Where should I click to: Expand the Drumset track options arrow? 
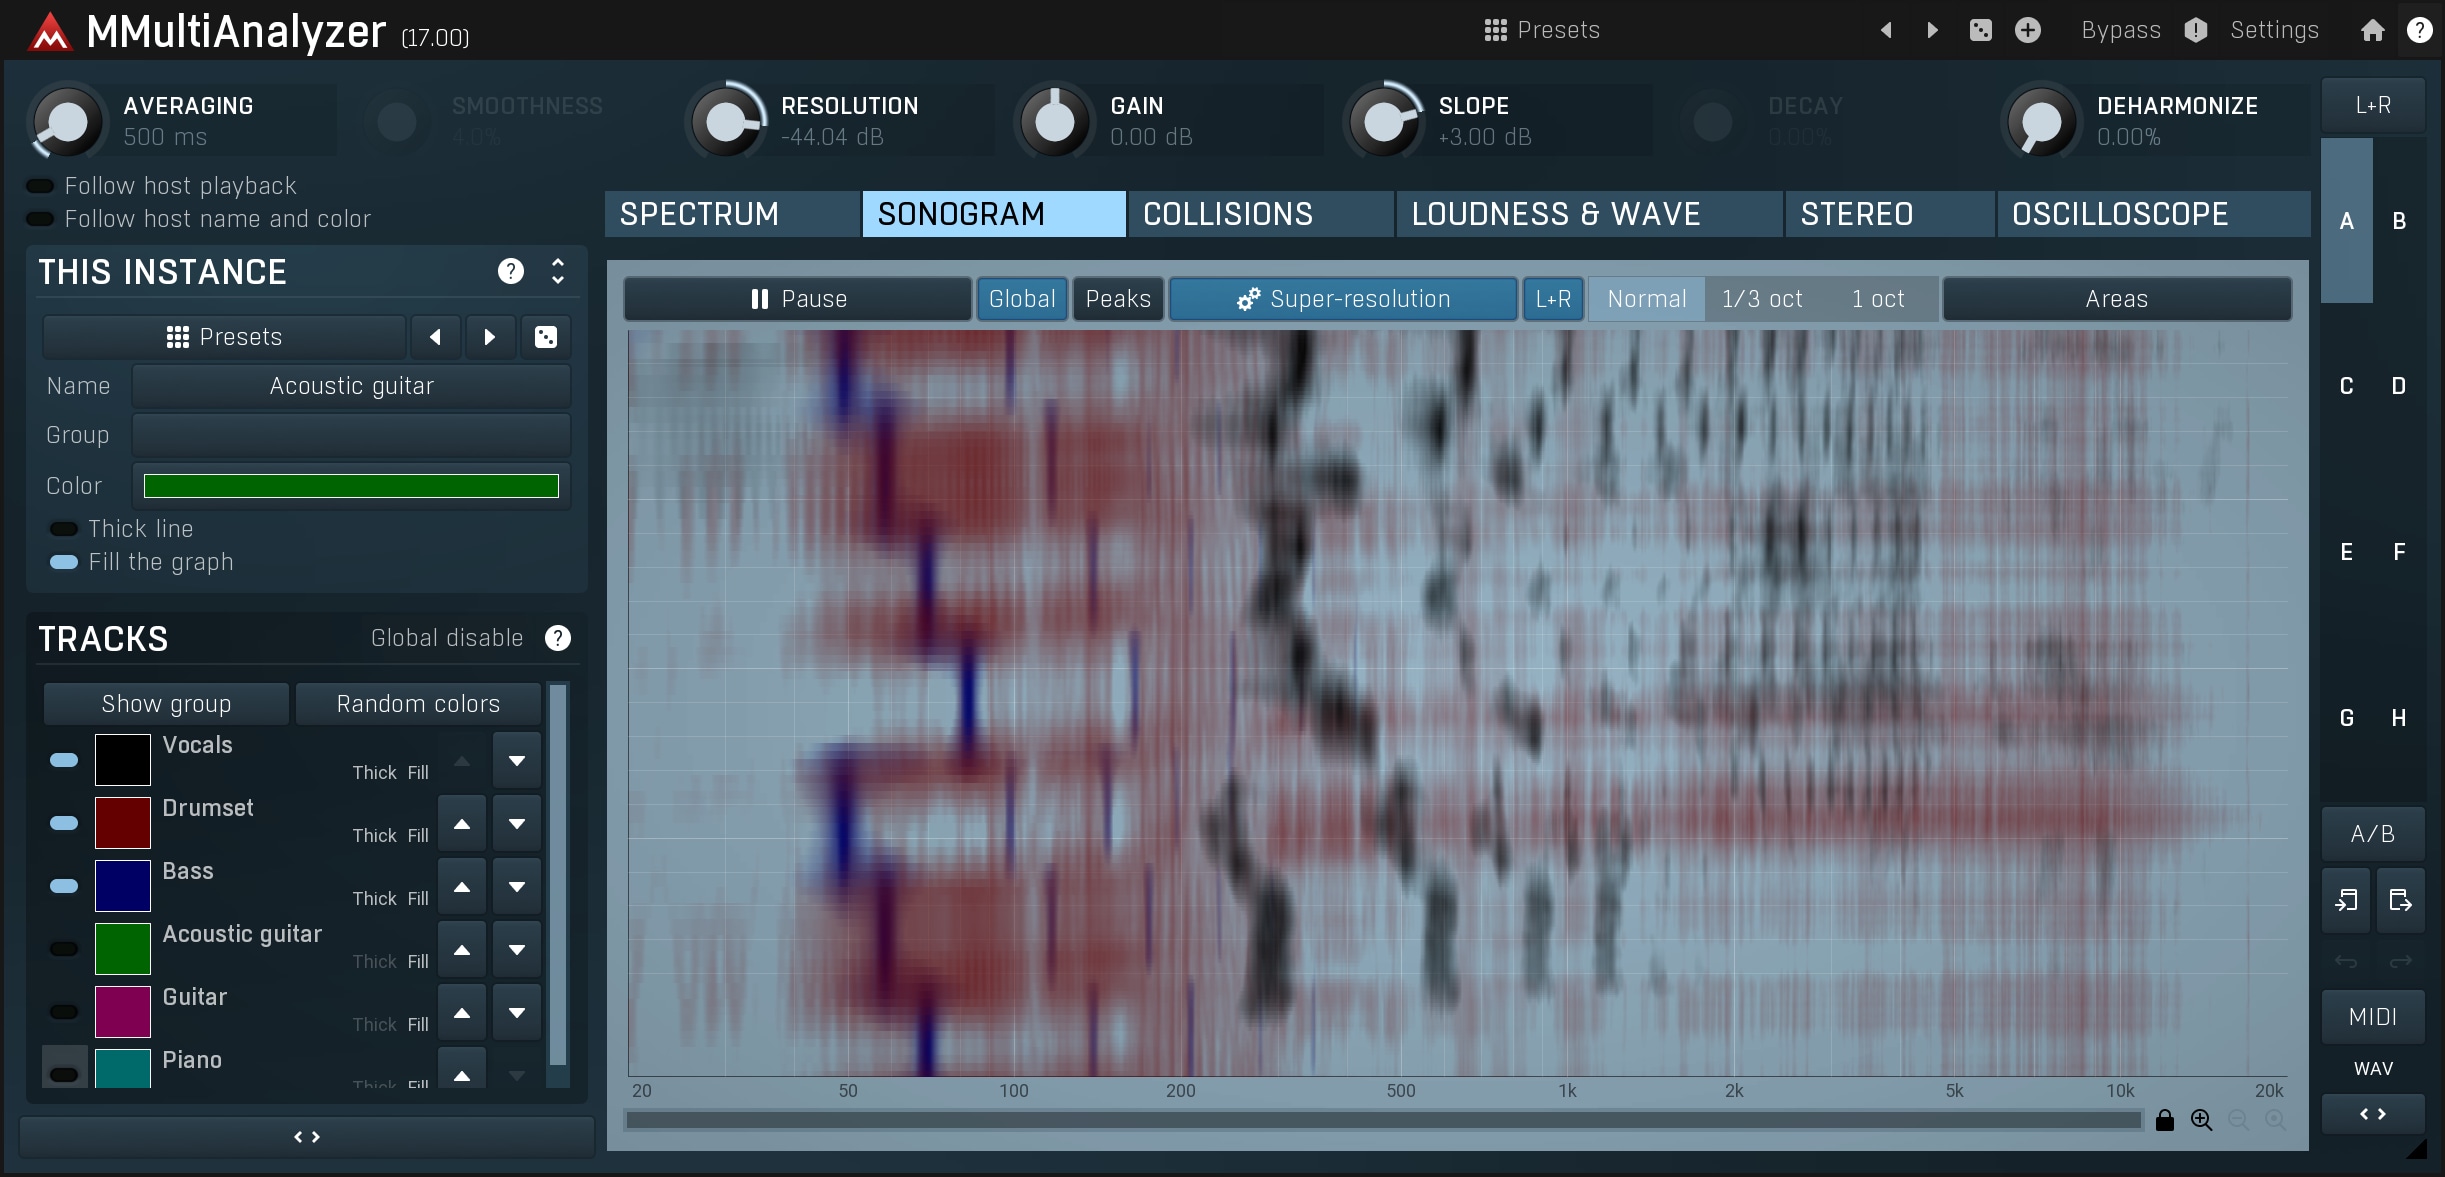[516, 823]
